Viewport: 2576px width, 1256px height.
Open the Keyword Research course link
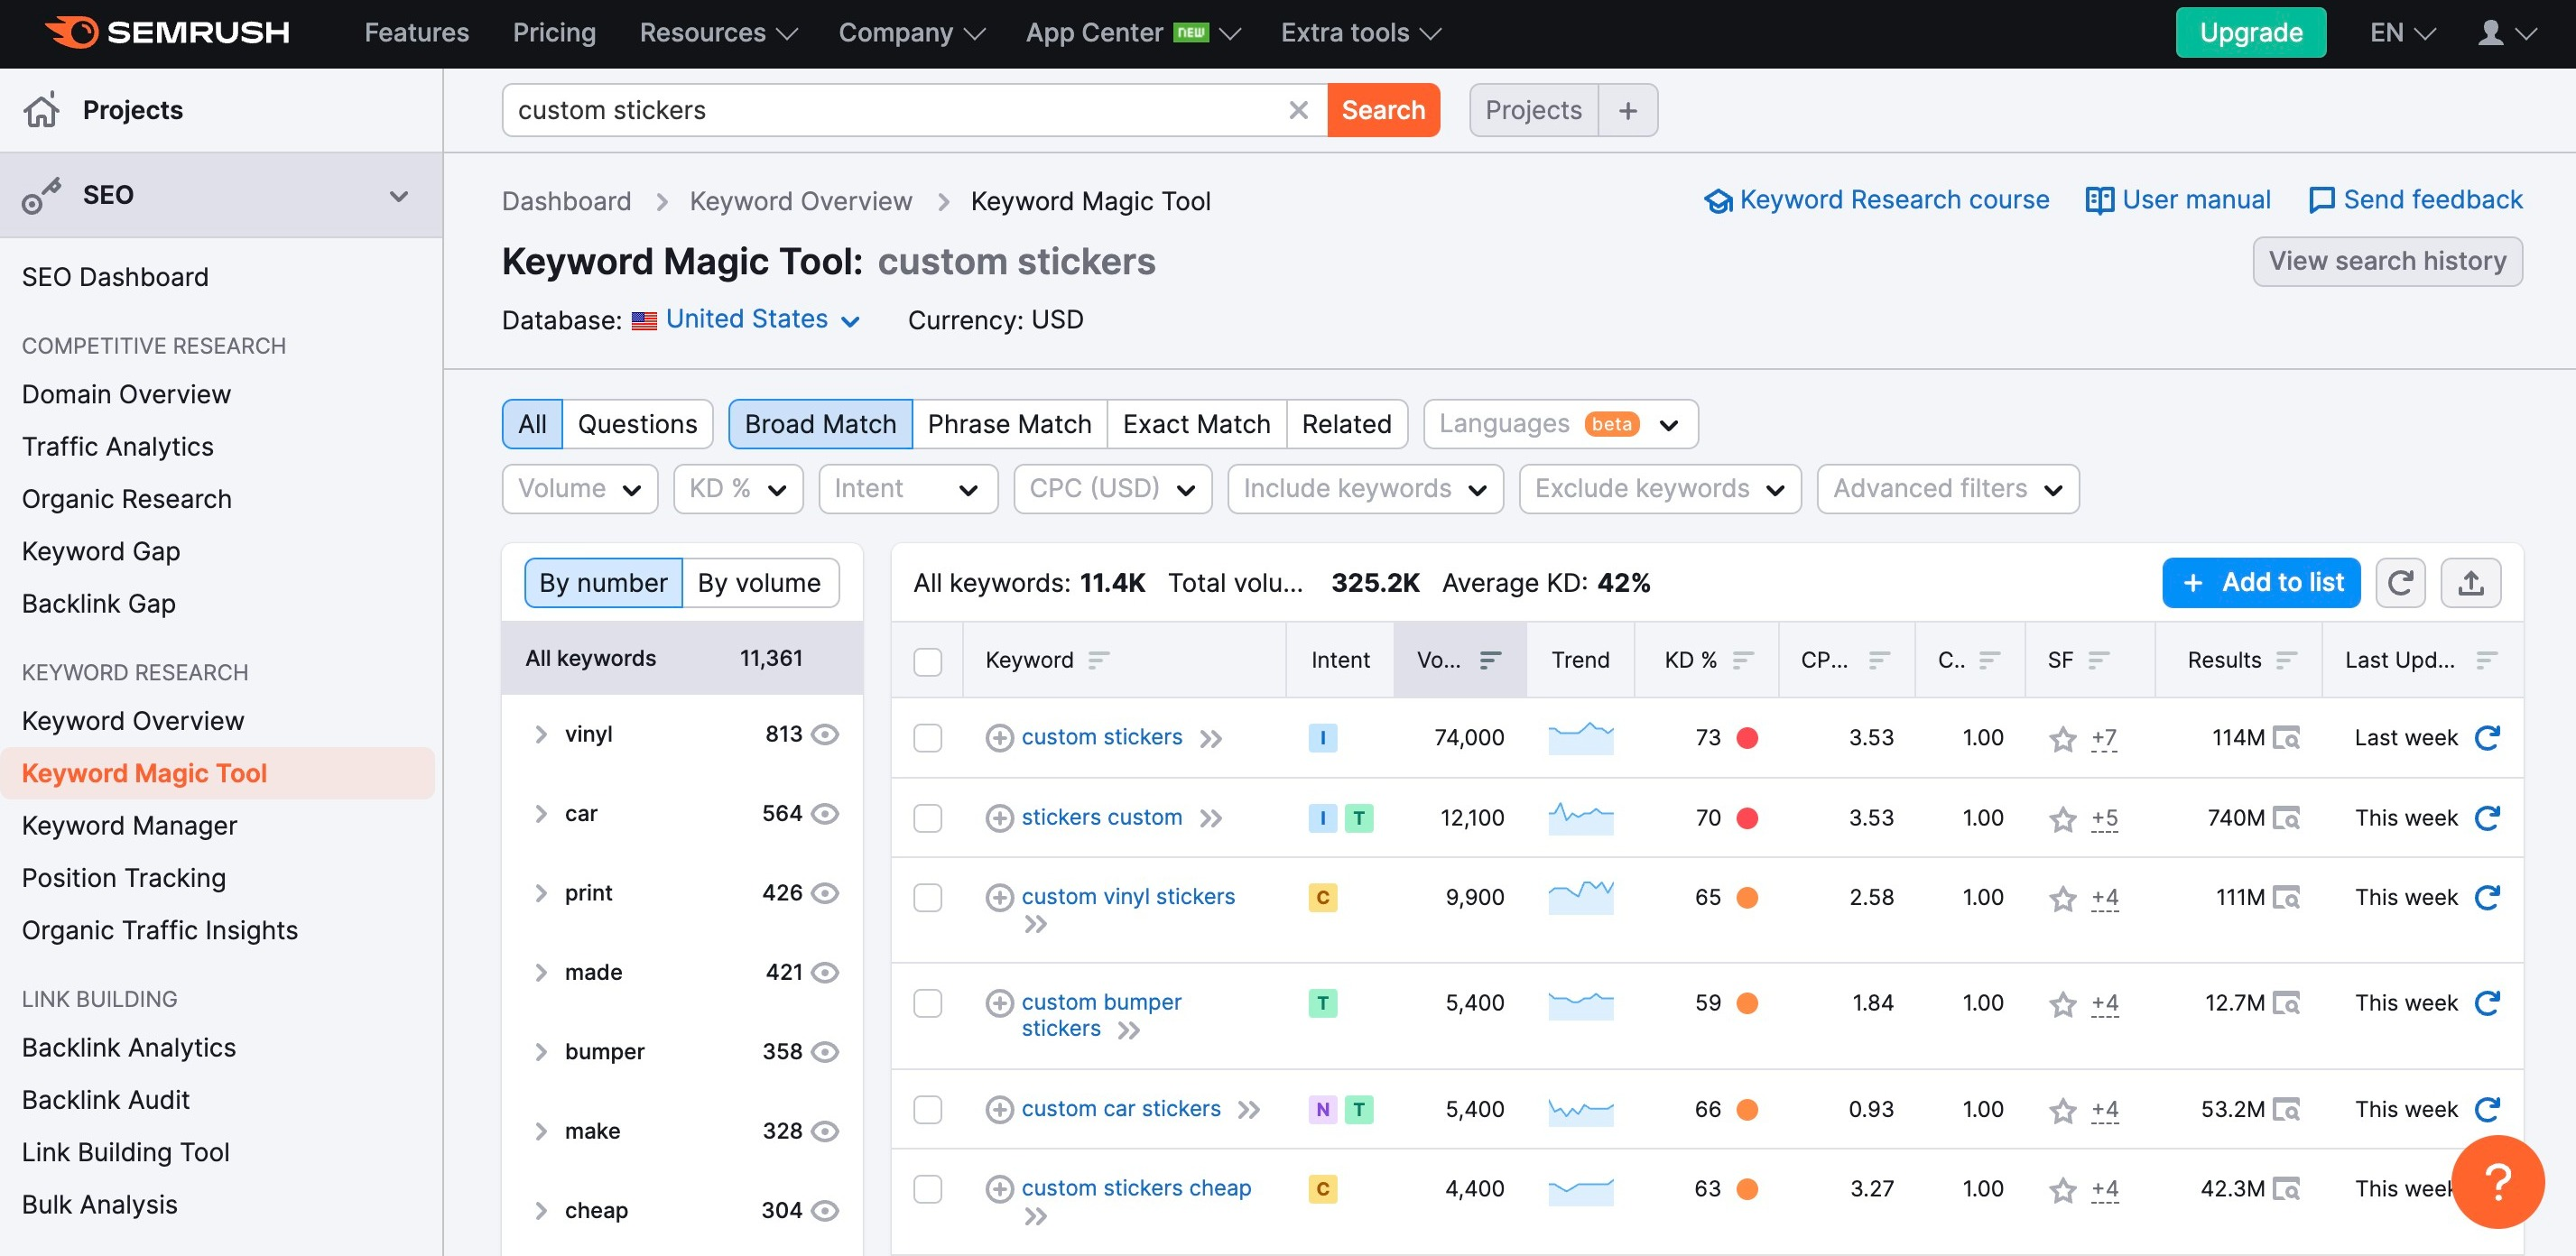pyautogui.click(x=1876, y=200)
